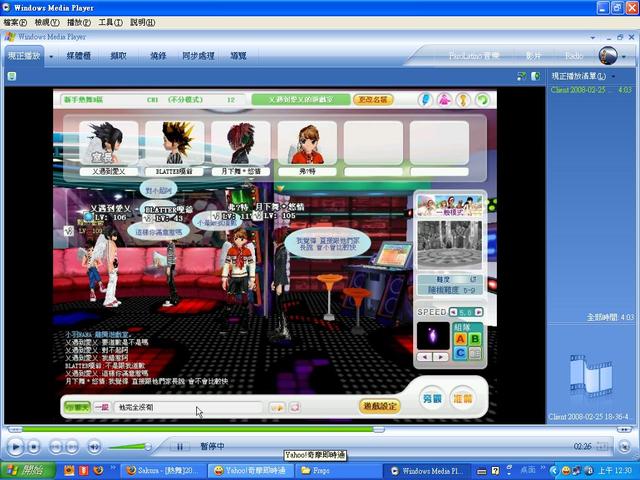Open the 檢視 menu
Viewport: 640px width, 480px height.
47,22
